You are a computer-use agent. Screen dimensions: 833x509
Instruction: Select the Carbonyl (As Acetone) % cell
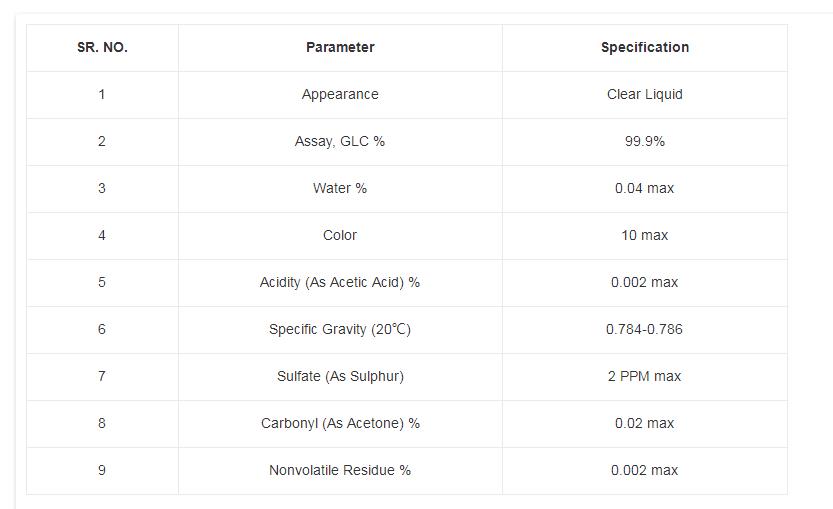340,423
